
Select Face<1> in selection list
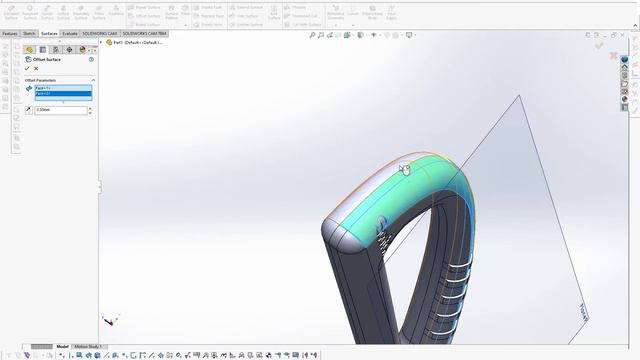[x=63, y=88]
